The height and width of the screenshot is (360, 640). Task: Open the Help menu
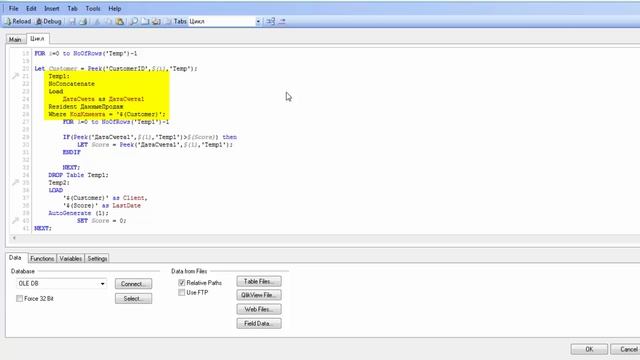[x=115, y=8]
